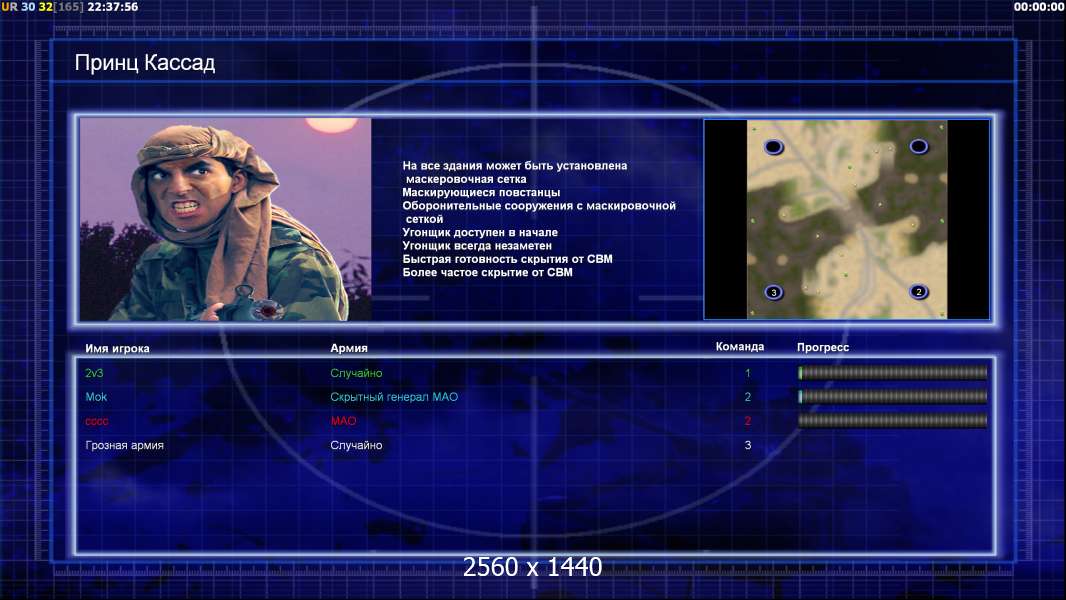Click the 22:37:56 clock readout

pyautogui.click(x=112, y=7)
